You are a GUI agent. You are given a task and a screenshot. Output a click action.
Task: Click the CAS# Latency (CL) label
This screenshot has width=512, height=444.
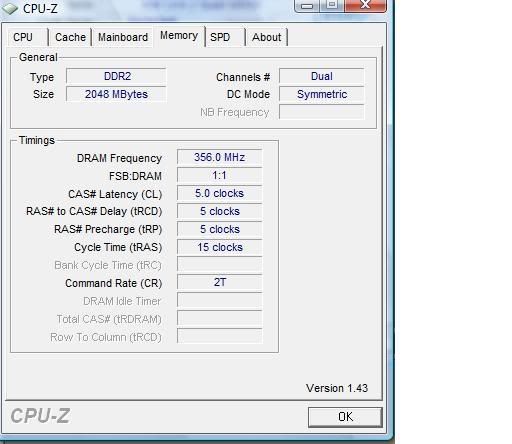(x=115, y=194)
